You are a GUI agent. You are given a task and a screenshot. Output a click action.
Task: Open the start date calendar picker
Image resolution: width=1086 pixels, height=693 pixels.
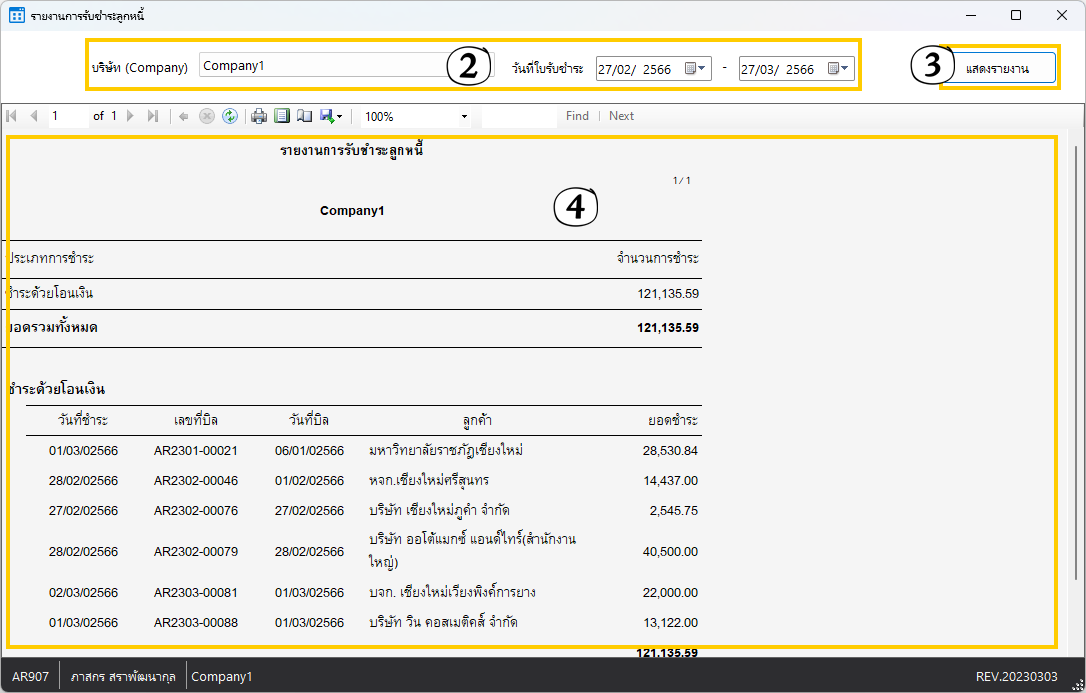(x=696, y=69)
